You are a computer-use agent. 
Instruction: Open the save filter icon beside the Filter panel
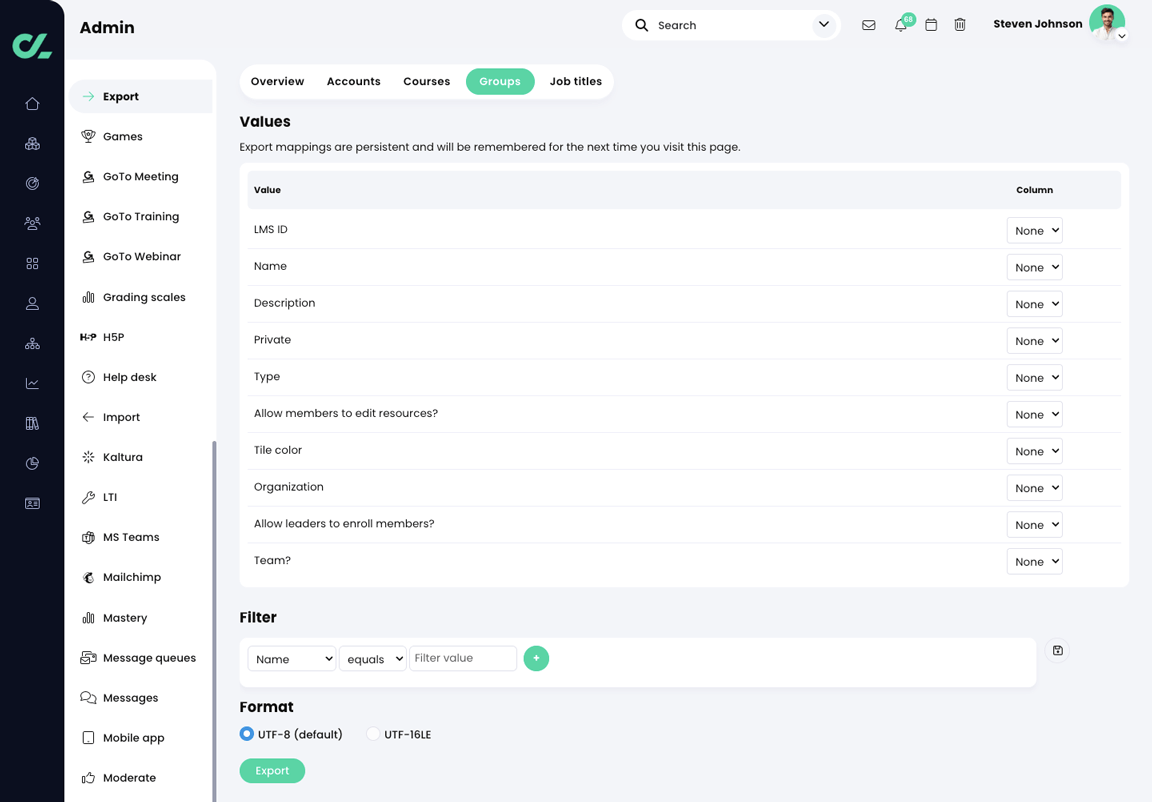[1057, 650]
